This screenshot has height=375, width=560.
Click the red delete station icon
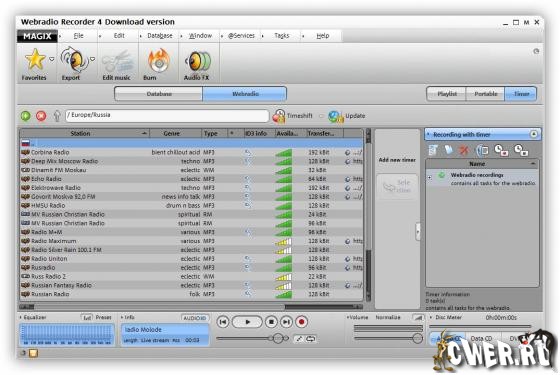41,116
